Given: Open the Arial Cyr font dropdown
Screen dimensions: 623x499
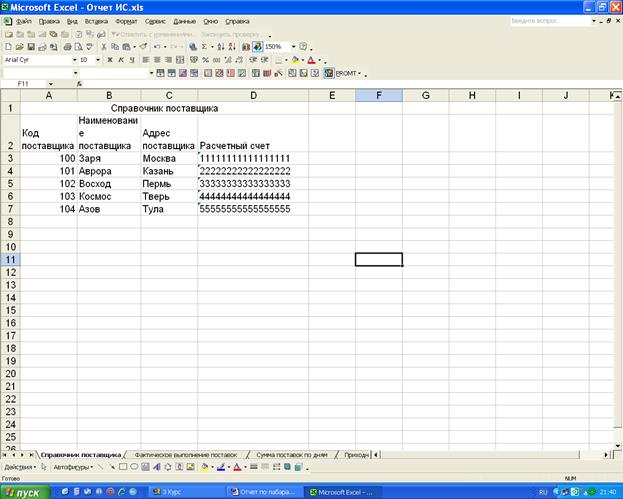Looking at the screenshot, I should 74,60.
